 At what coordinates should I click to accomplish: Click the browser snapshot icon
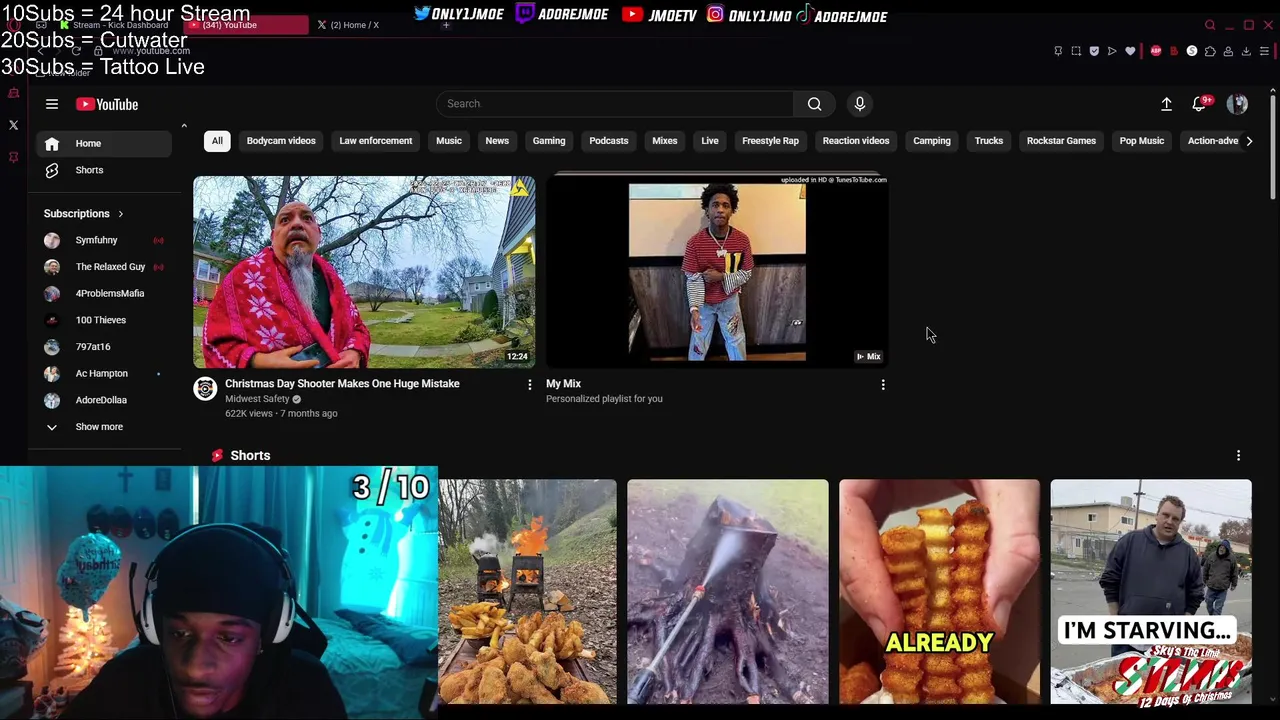point(1076,51)
